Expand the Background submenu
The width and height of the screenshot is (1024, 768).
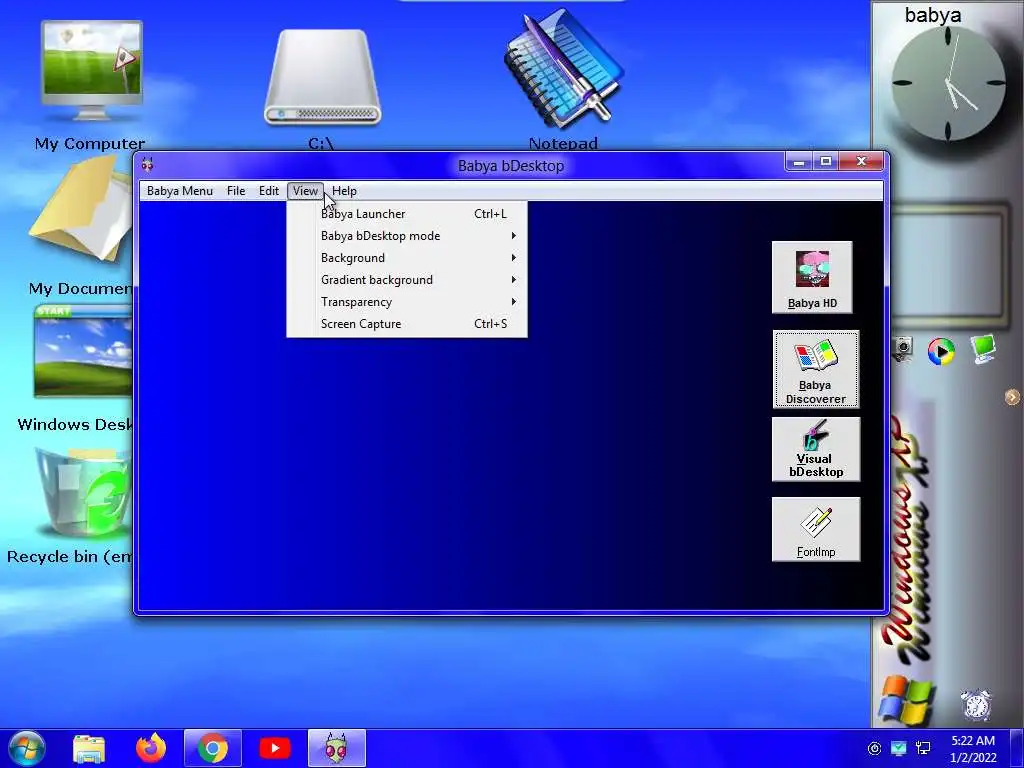407,258
